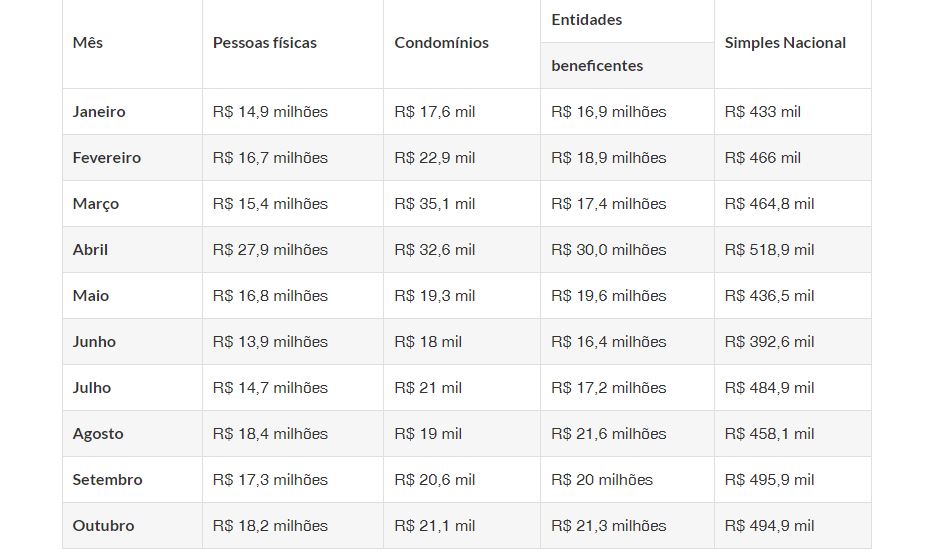Click the R$ 18 mil cell
This screenshot has height=553, width=934.
[428, 342]
